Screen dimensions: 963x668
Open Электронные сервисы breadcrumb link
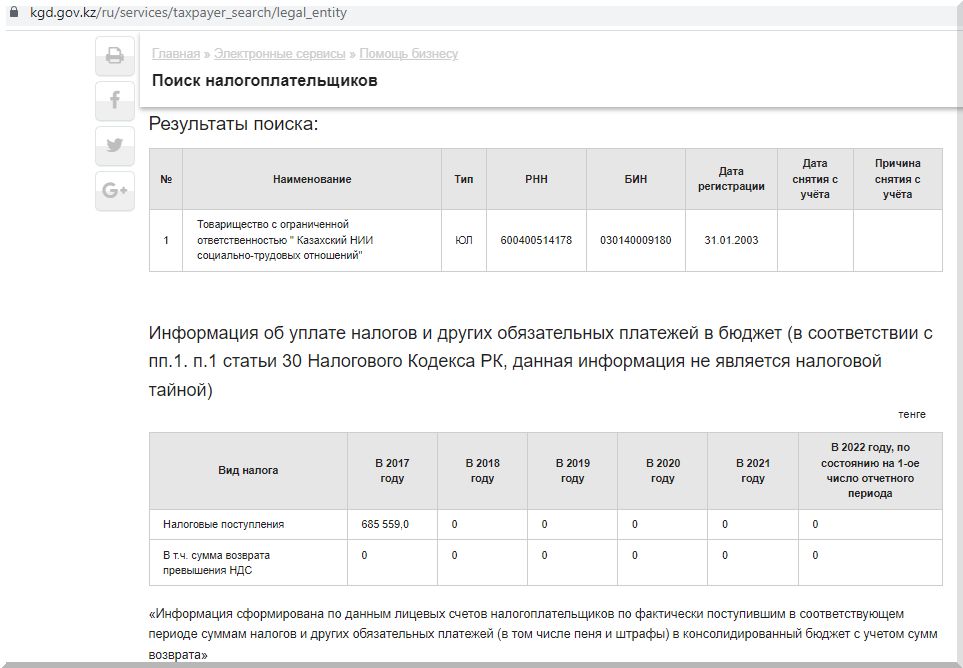pos(280,54)
